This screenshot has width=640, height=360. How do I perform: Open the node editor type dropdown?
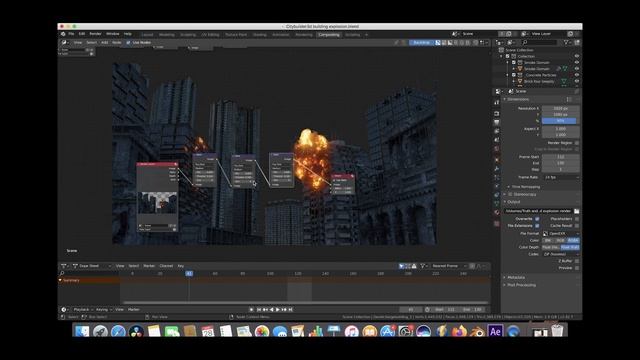coord(64,42)
